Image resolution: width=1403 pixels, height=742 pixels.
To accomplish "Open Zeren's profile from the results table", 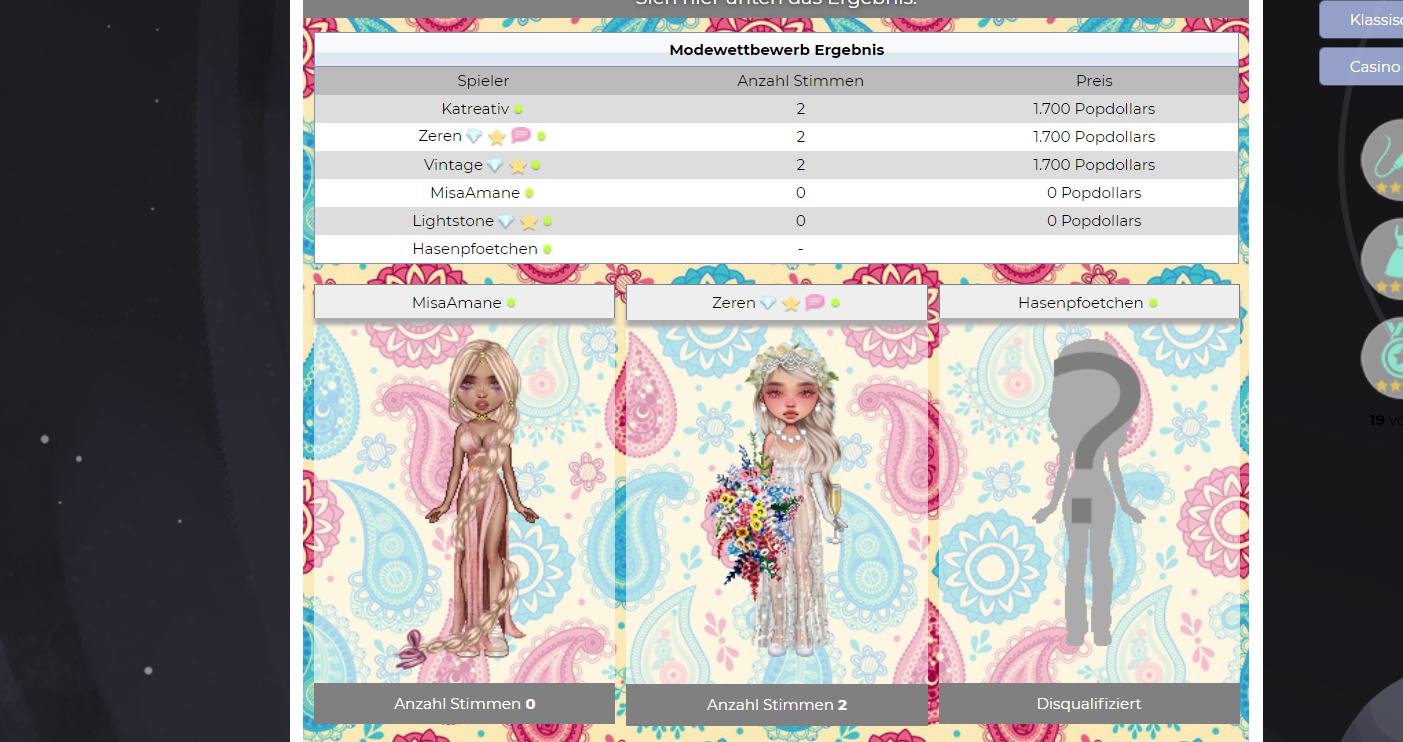I will 440,137.
